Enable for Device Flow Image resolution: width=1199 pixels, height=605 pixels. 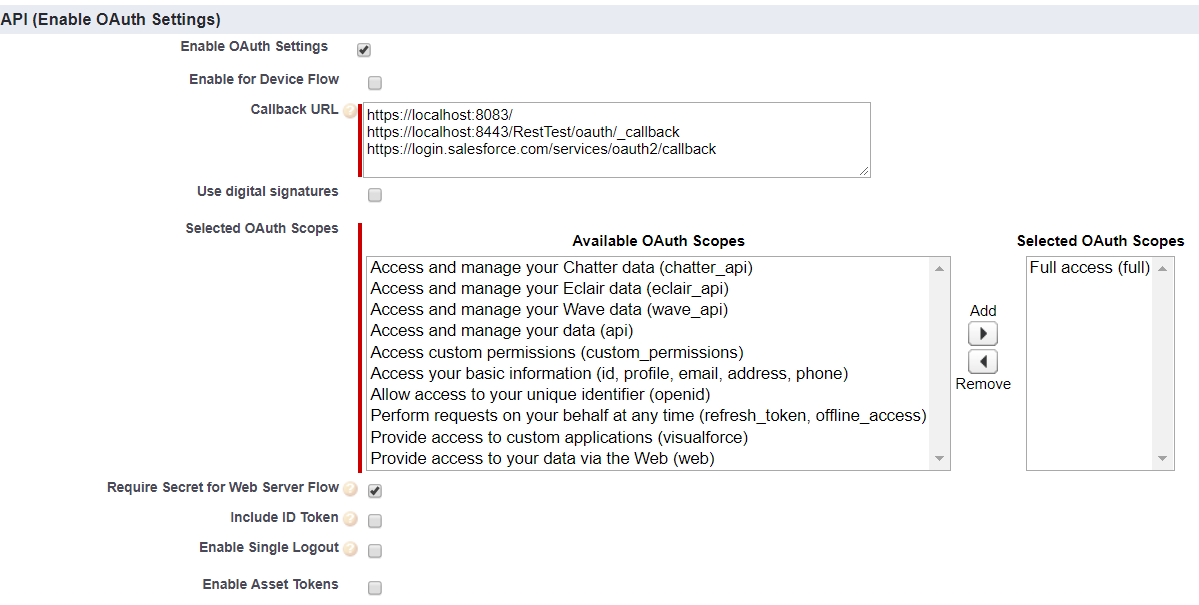[374, 82]
